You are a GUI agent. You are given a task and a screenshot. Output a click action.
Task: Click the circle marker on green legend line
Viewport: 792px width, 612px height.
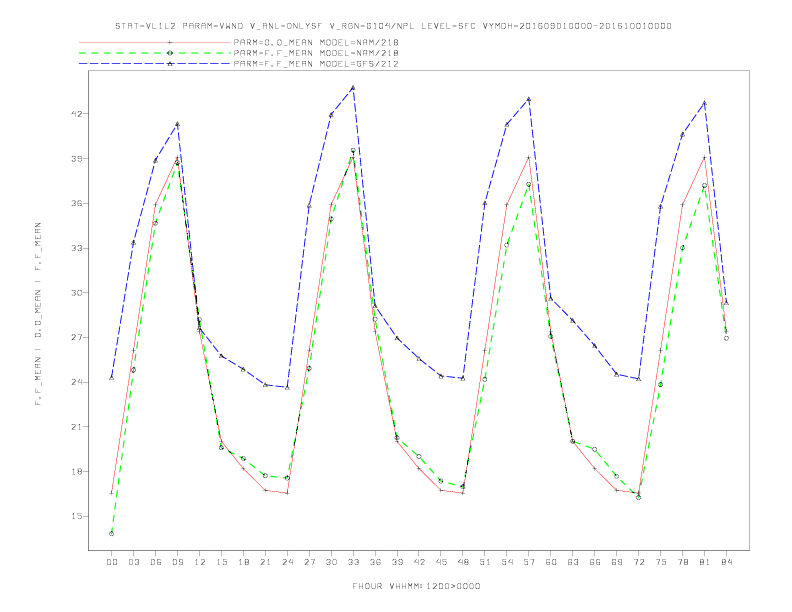[x=170, y=53]
